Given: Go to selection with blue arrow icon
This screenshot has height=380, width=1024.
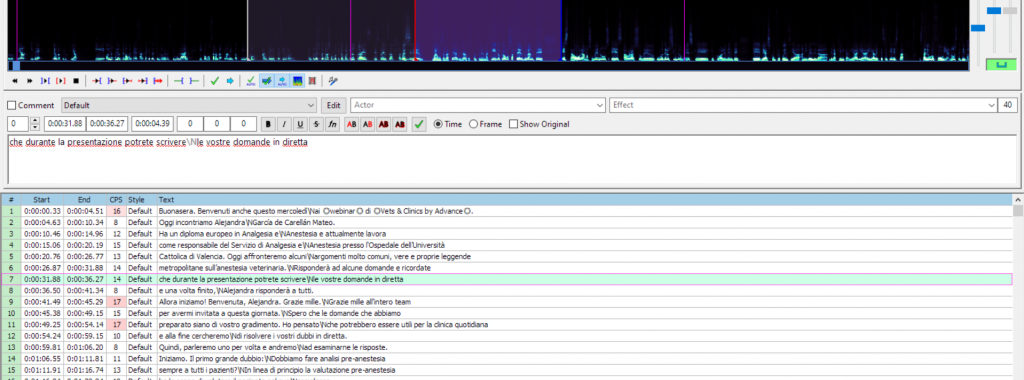Looking at the screenshot, I should pyautogui.click(x=230, y=81).
